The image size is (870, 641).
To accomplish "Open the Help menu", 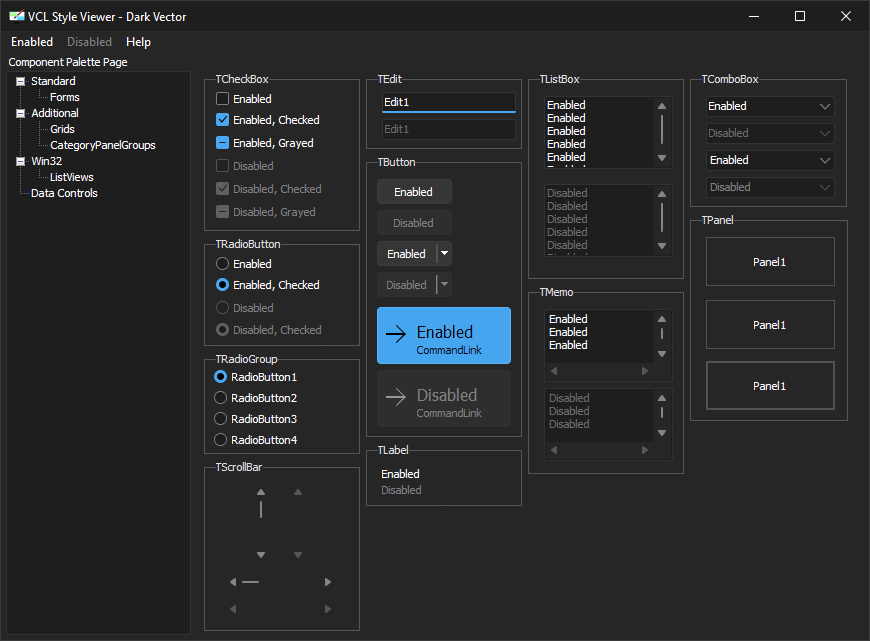I will pos(138,42).
